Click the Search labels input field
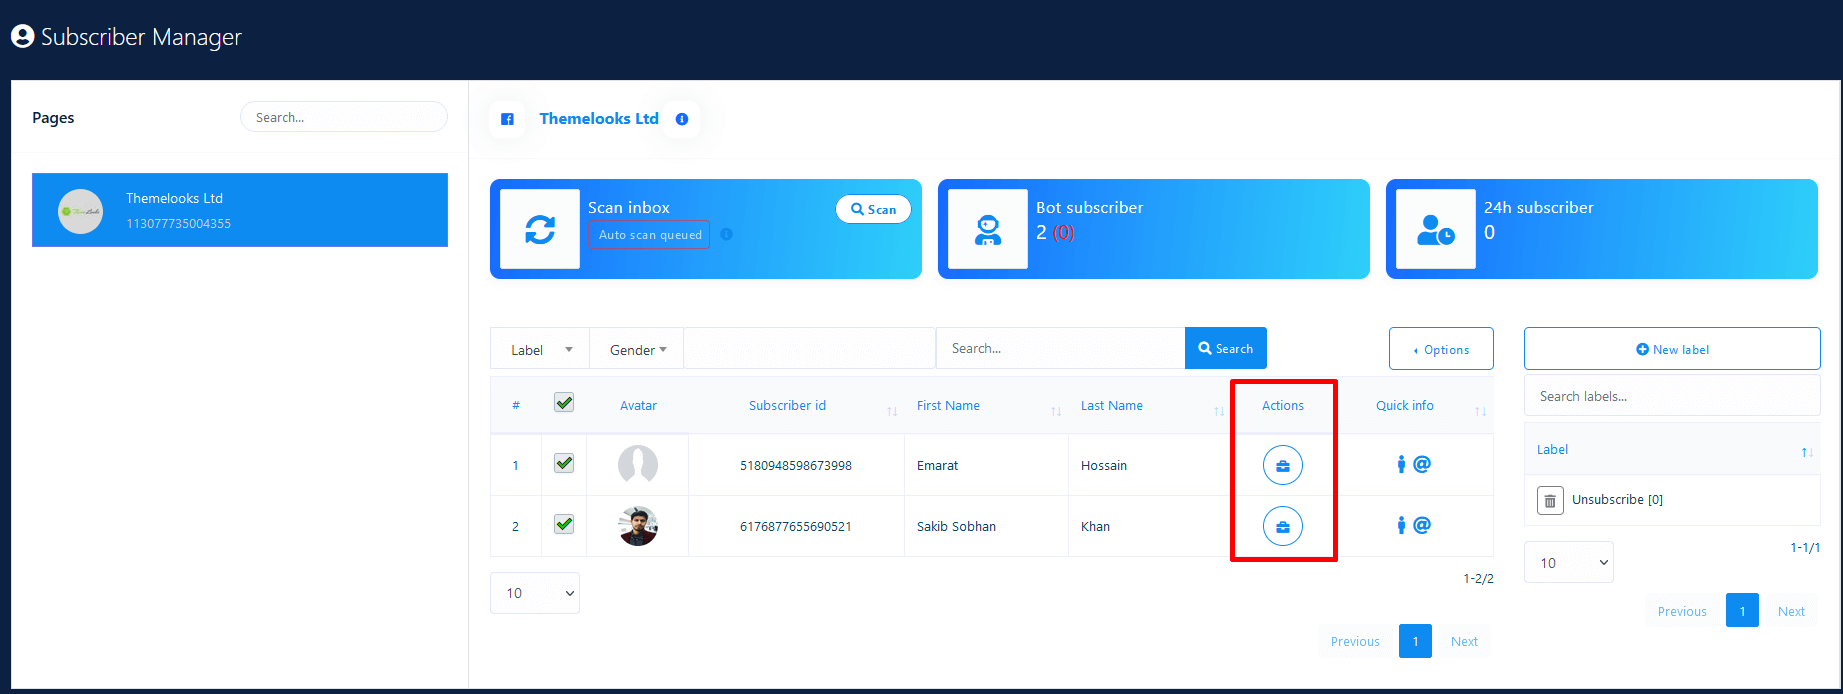Viewport: 1843px width, 694px height. pyautogui.click(x=1672, y=396)
